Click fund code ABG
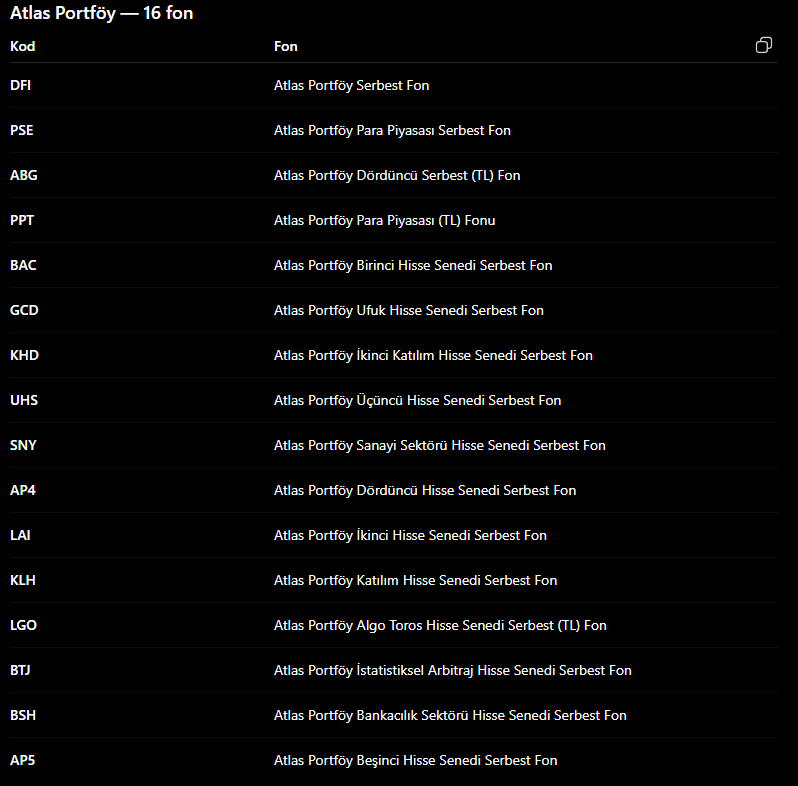Viewport: 798px width, 786px height. (x=24, y=175)
